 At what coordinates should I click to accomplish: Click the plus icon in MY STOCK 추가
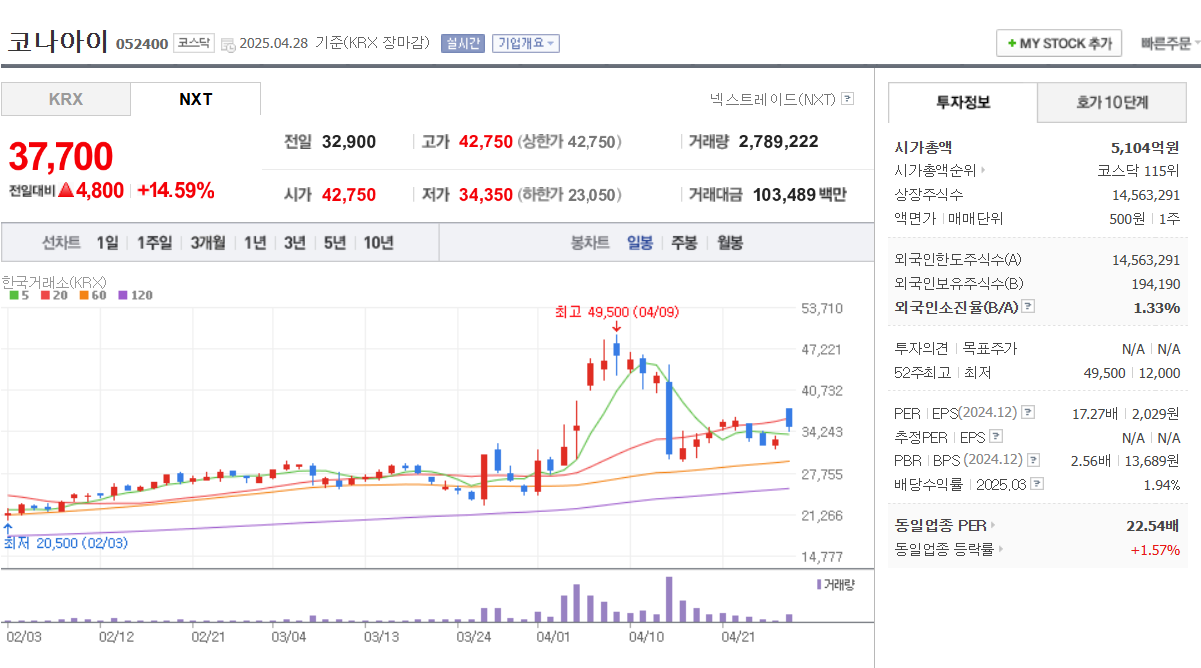pyautogui.click(x=1012, y=44)
